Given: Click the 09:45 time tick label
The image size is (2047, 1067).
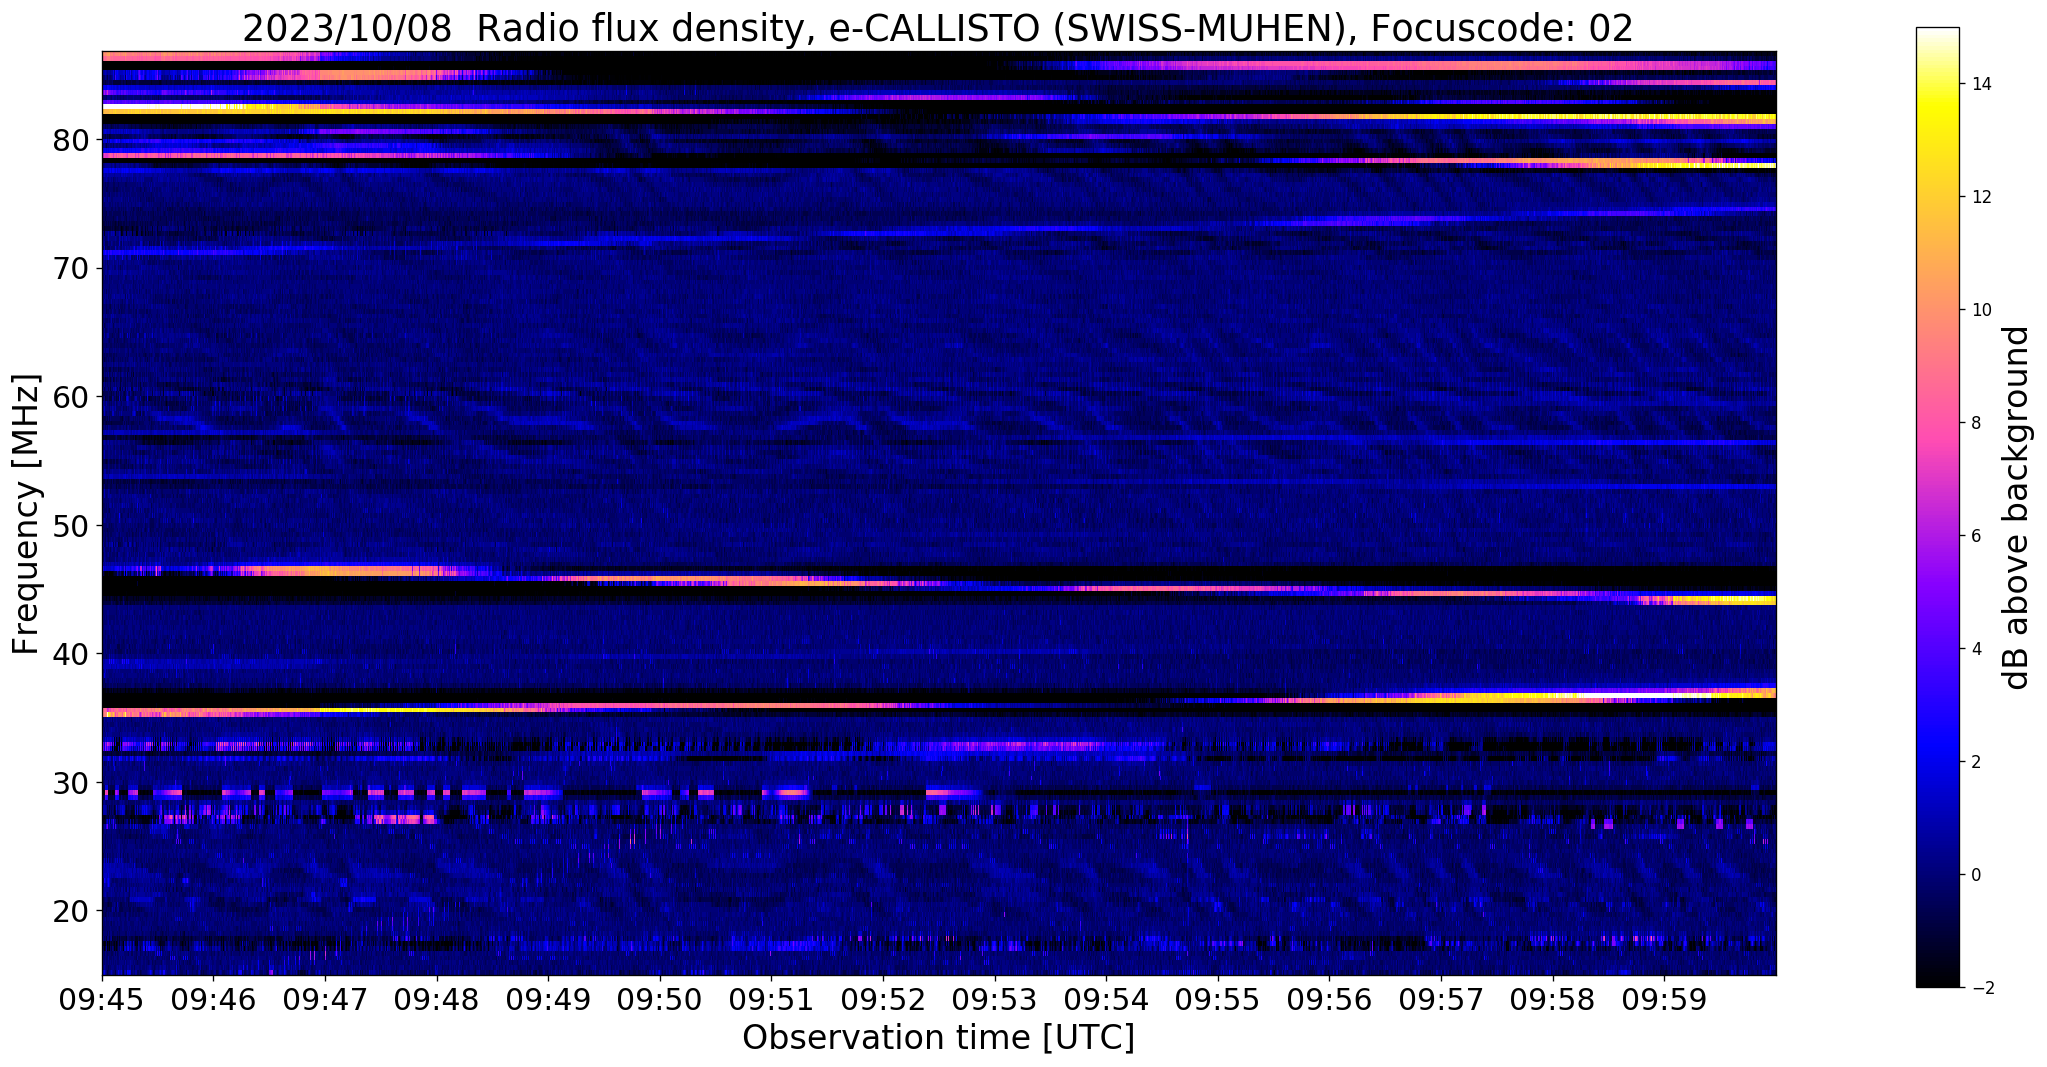Looking at the screenshot, I should [x=102, y=1000].
